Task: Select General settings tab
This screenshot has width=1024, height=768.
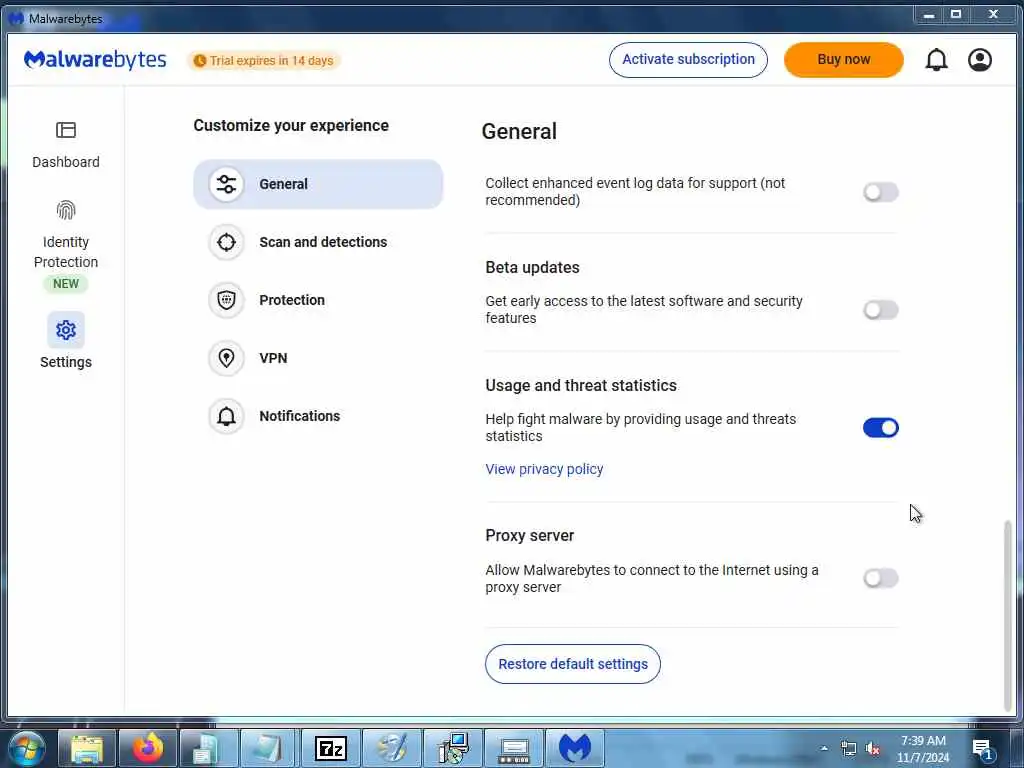Action: coord(318,184)
